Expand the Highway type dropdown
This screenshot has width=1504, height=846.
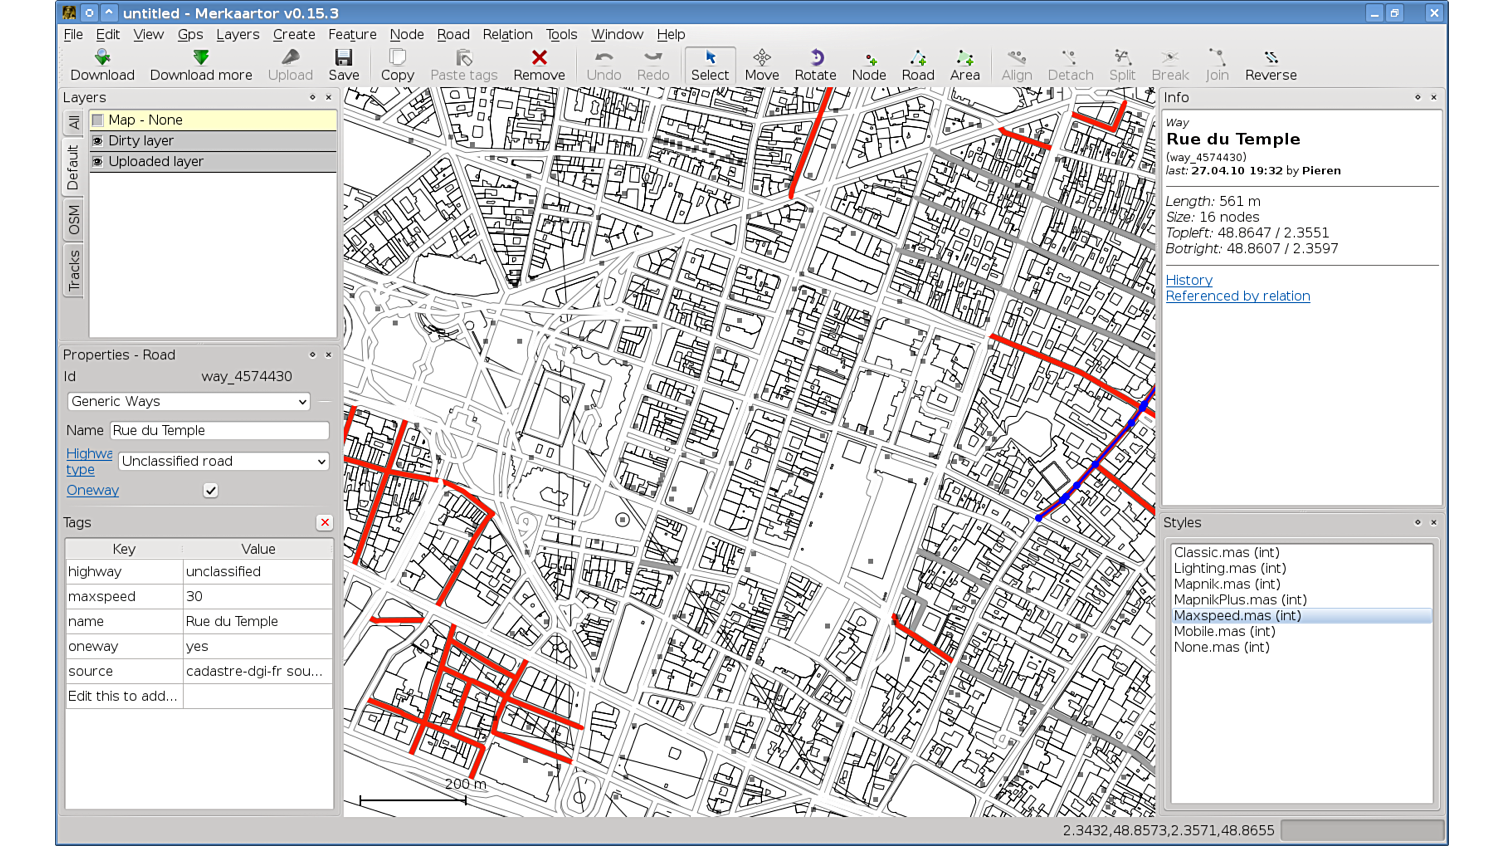pos(223,462)
